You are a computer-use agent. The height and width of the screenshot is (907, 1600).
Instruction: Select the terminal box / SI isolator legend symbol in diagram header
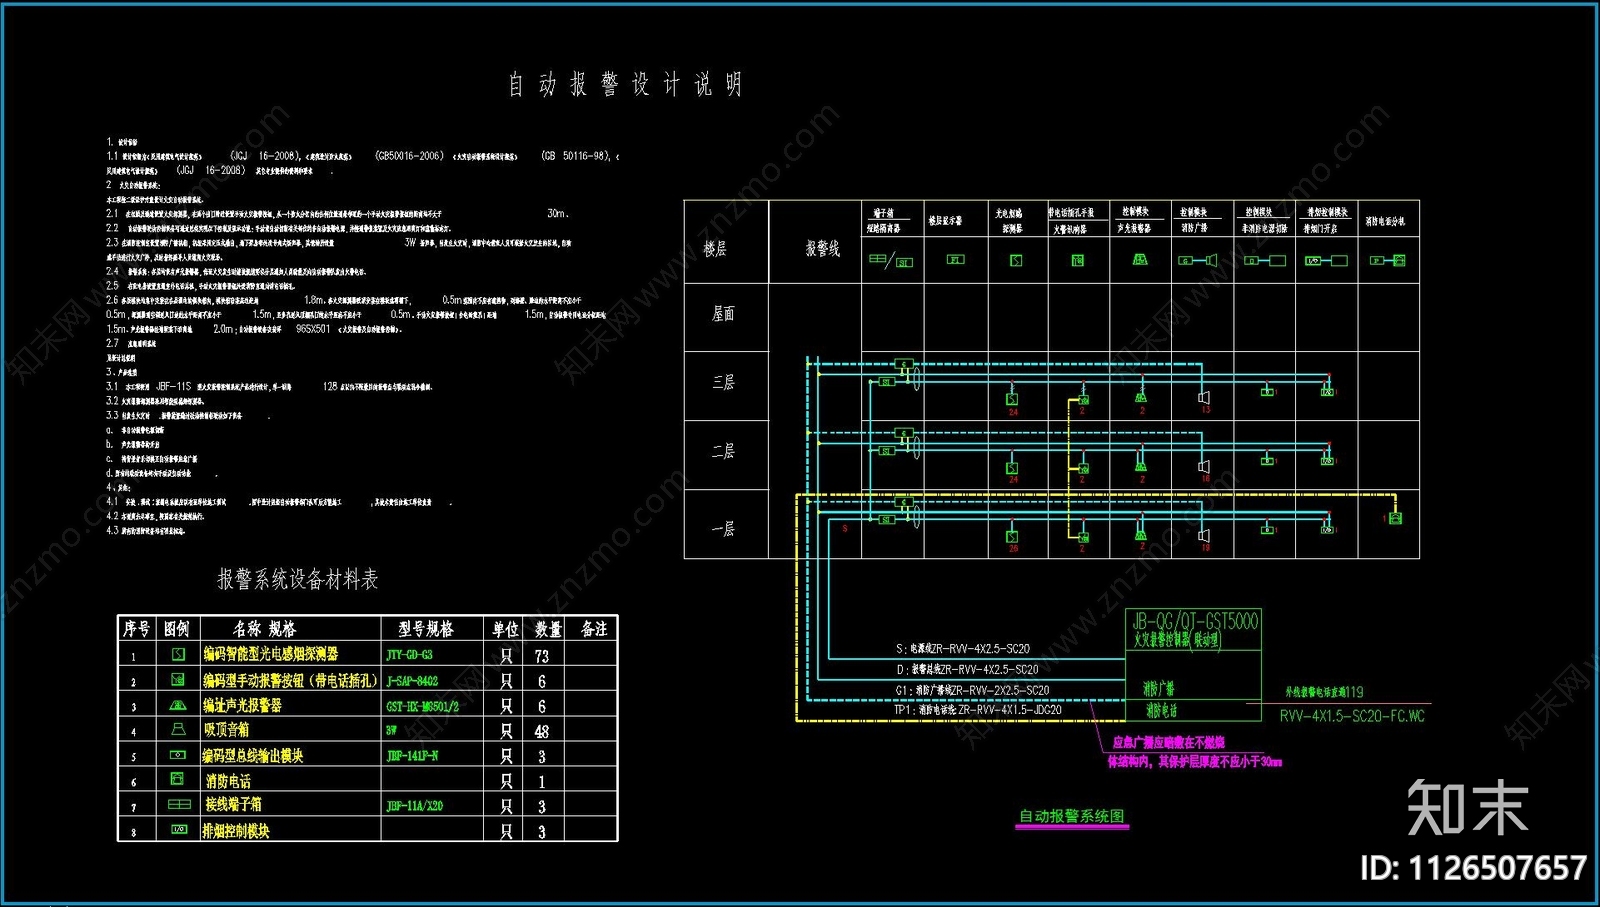891,261
